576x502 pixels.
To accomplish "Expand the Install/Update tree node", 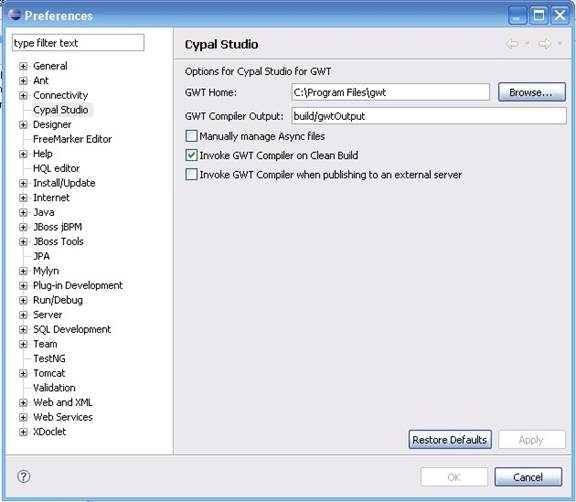I will click(23, 183).
